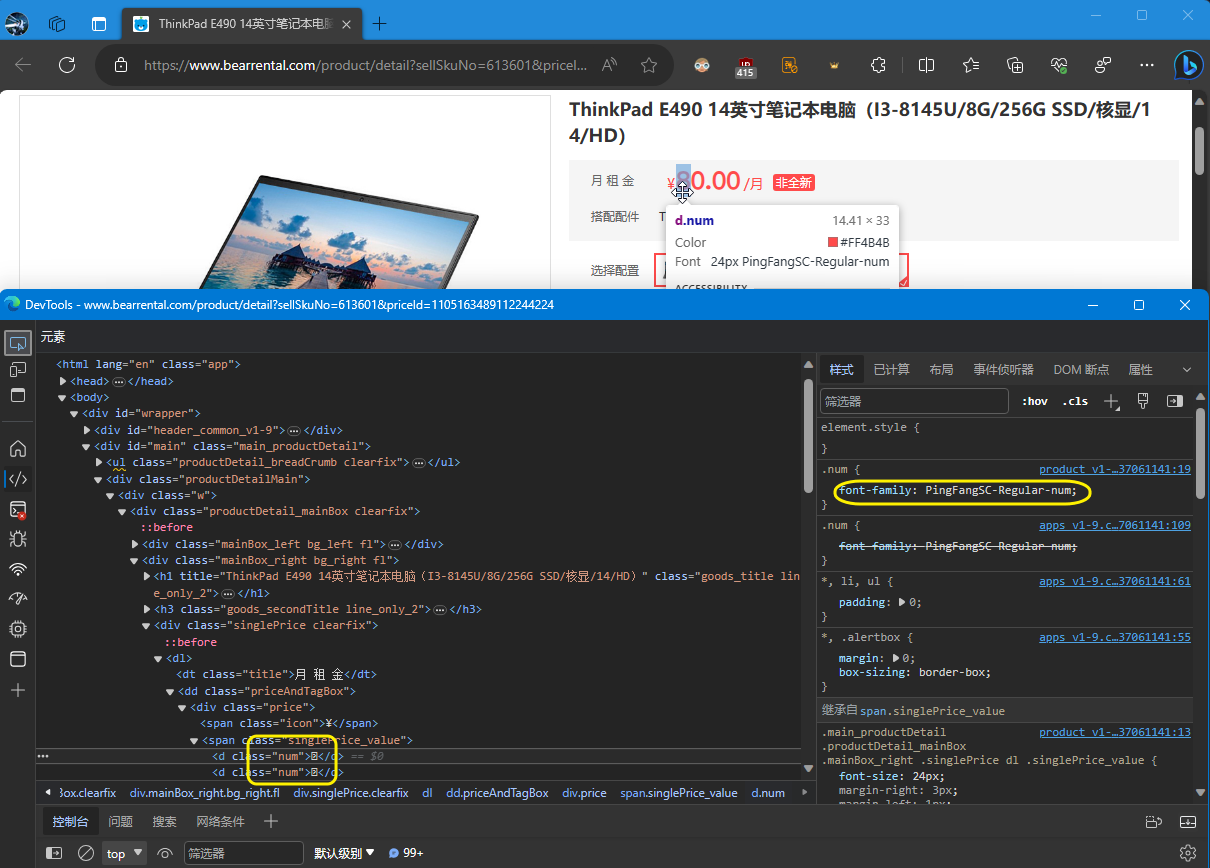Open a new browser tab
Image resolution: width=1210 pixels, height=868 pixels.
coord(380,24)
